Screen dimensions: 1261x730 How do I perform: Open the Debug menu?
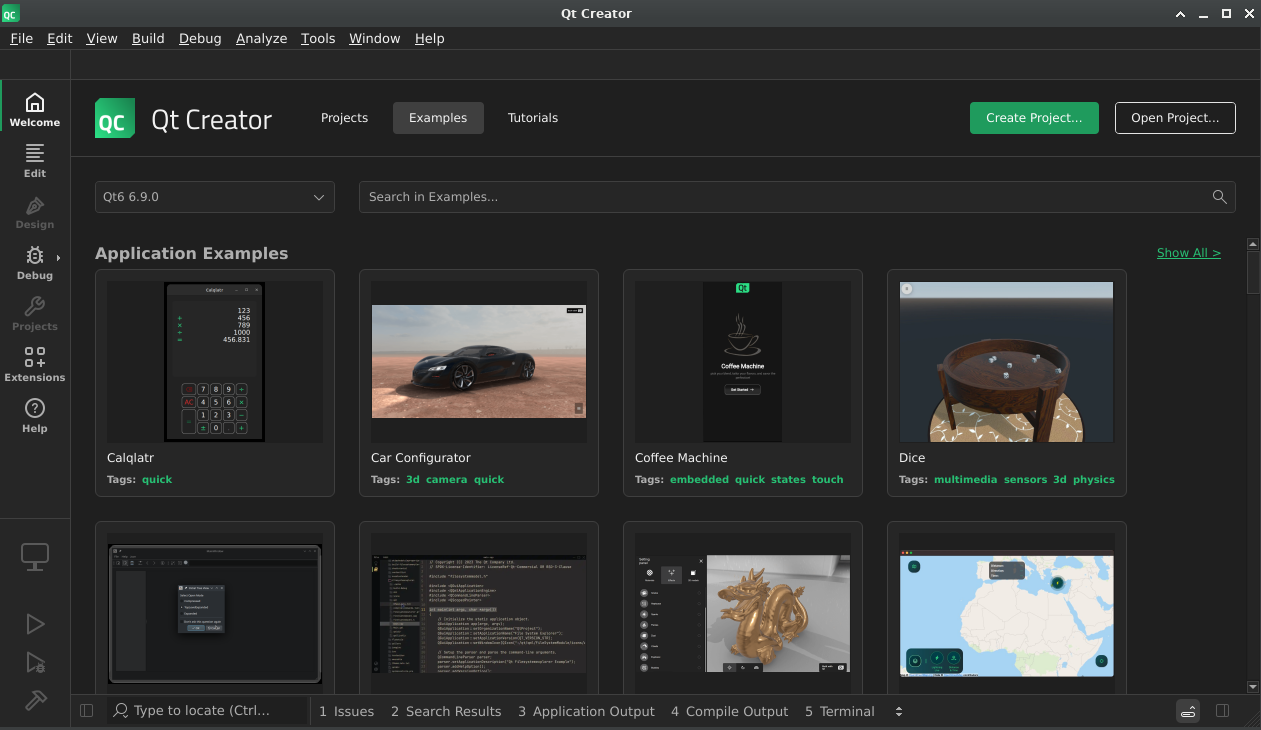coord(200,38)
